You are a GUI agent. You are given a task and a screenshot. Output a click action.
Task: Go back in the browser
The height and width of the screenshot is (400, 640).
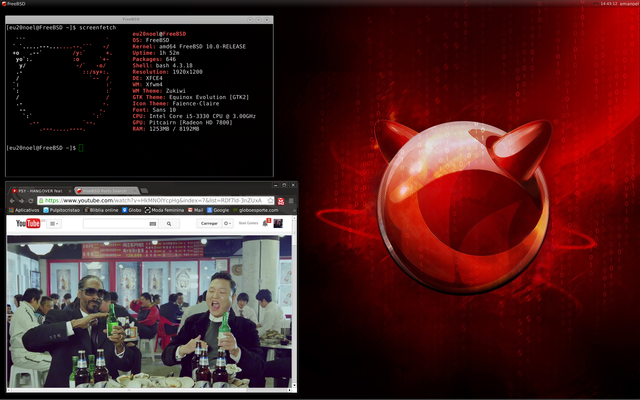[x=12, y=201]
